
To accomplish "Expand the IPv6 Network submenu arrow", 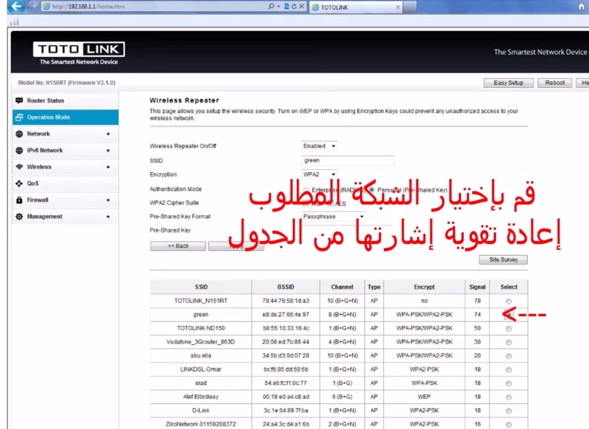I will coord(108,150).
